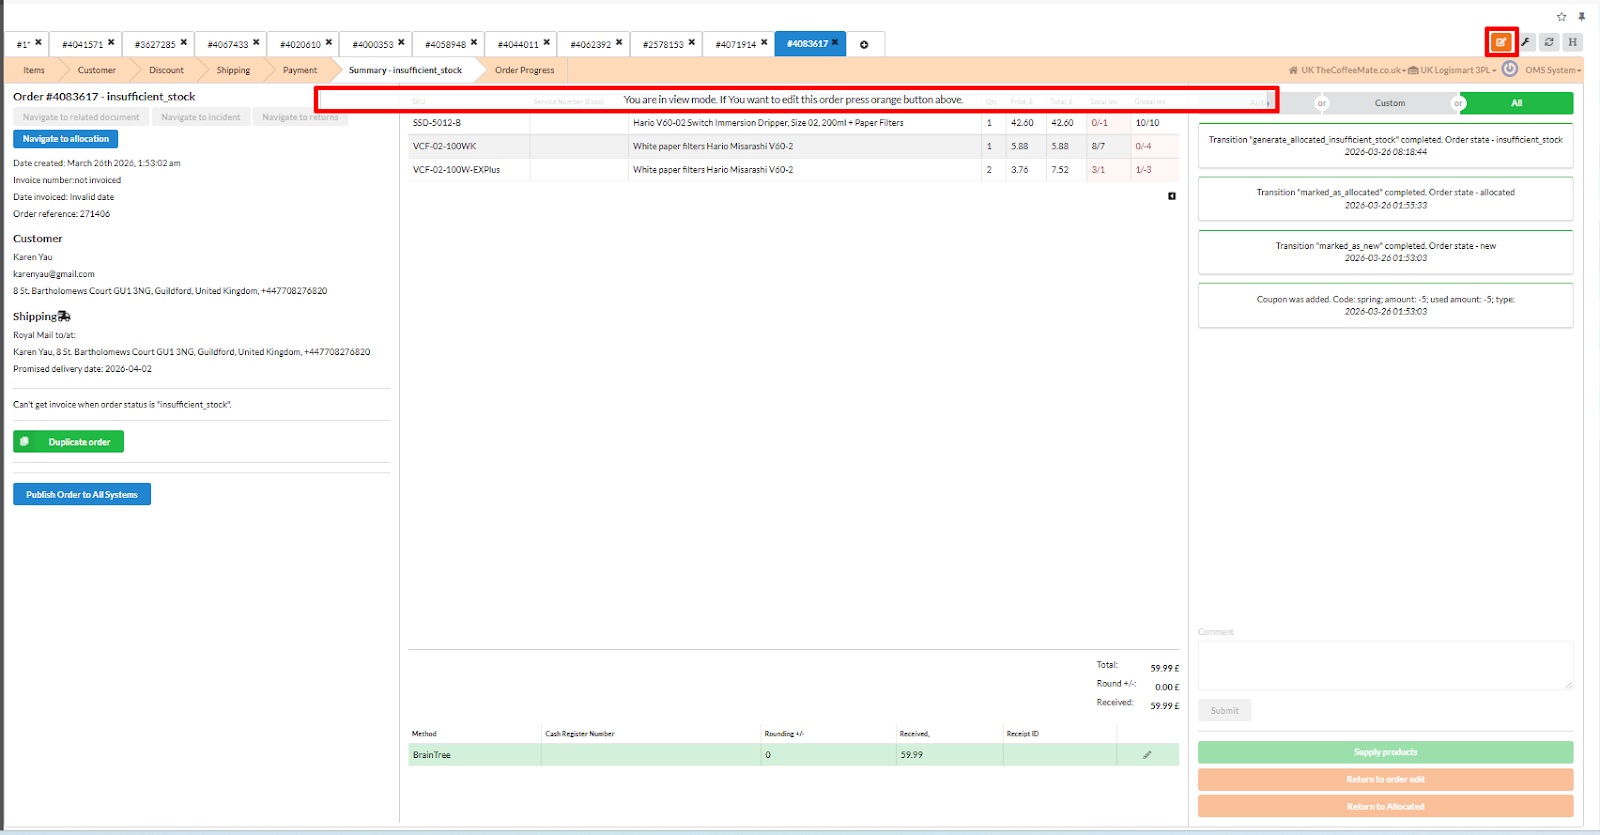Close the #4044011 tab

pyautogui.click(x=547, y=42)
